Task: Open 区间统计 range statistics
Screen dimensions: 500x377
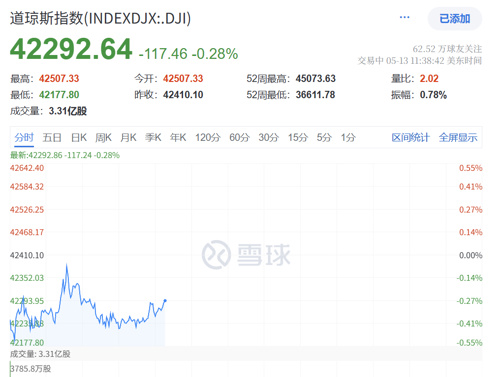Action: pyautogui.click(x=410, y=137)
